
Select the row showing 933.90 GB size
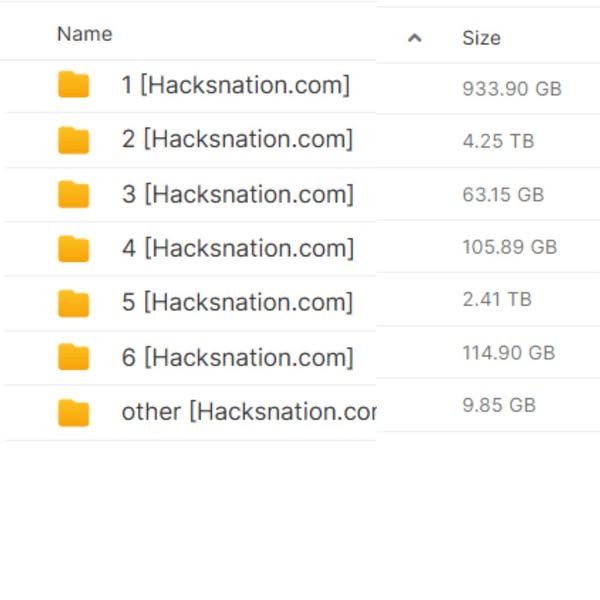click(511, 88)
